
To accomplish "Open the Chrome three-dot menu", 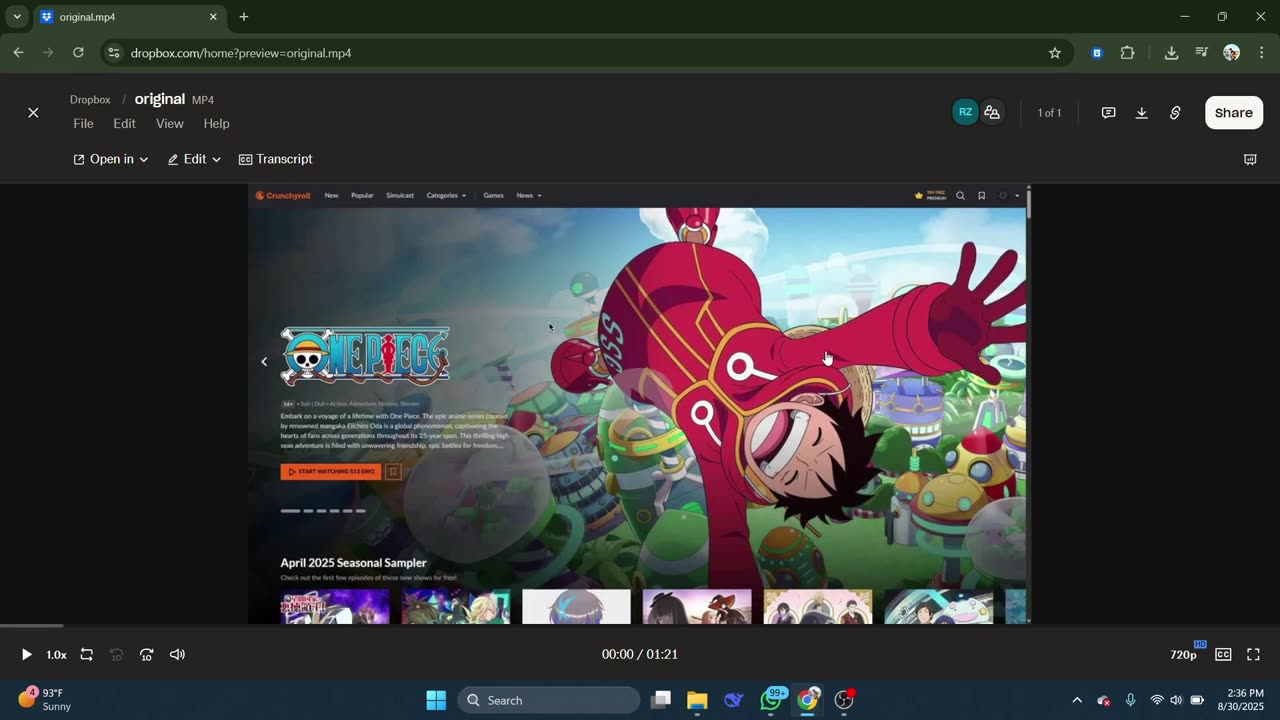I will [x=1260, y=53].
